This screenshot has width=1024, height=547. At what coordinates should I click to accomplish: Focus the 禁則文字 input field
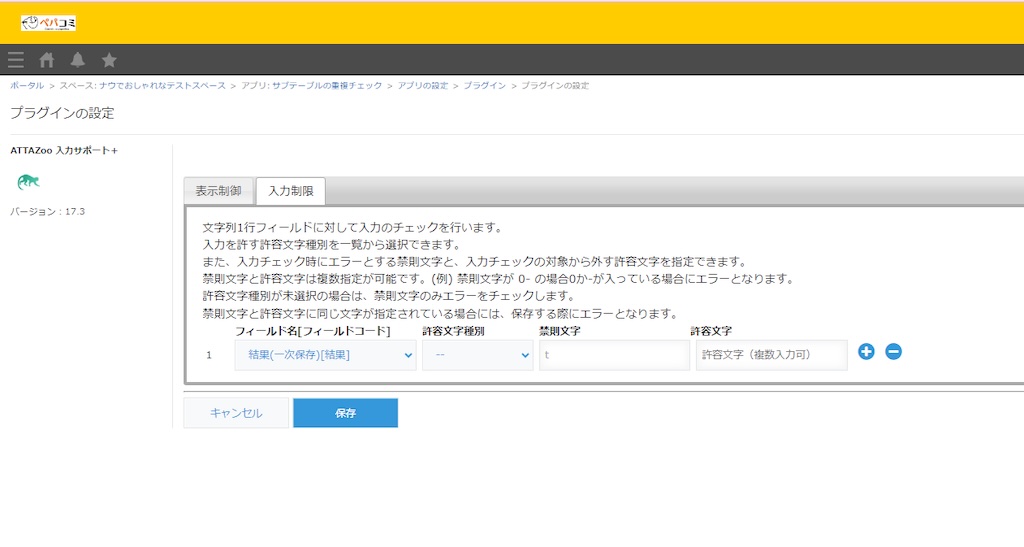point(614,355)
